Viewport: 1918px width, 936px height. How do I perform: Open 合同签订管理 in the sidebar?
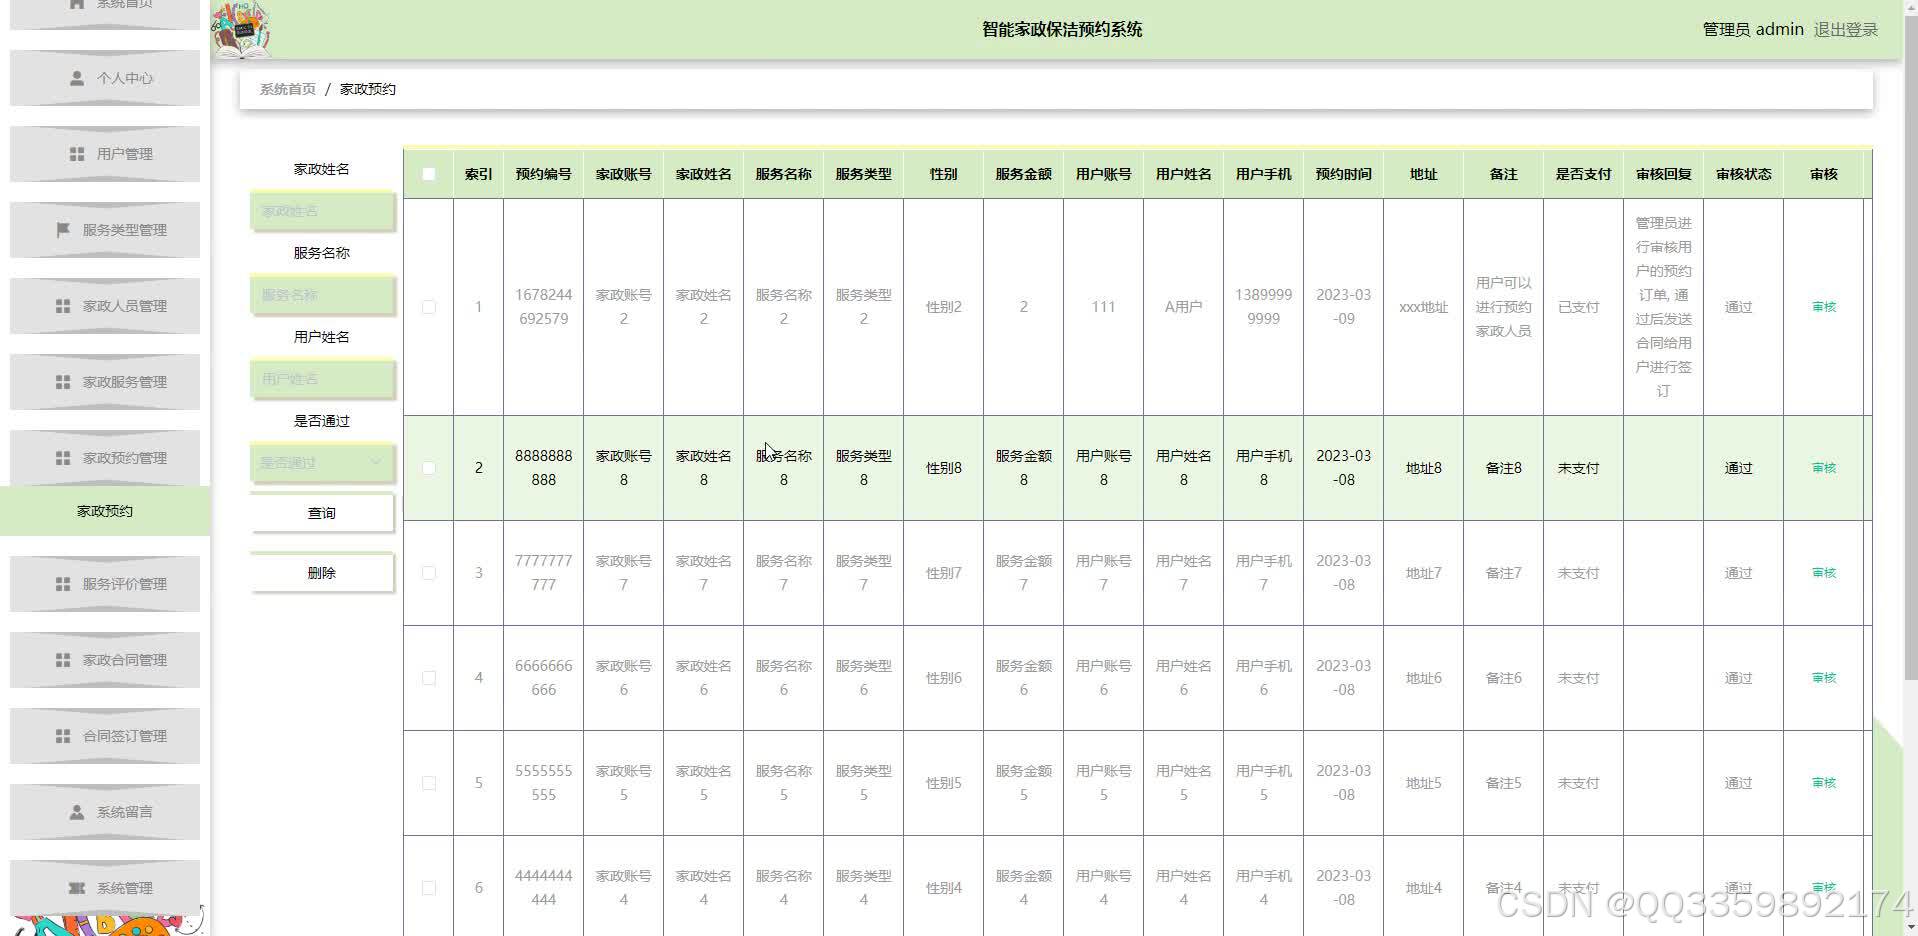click(105, 736)
